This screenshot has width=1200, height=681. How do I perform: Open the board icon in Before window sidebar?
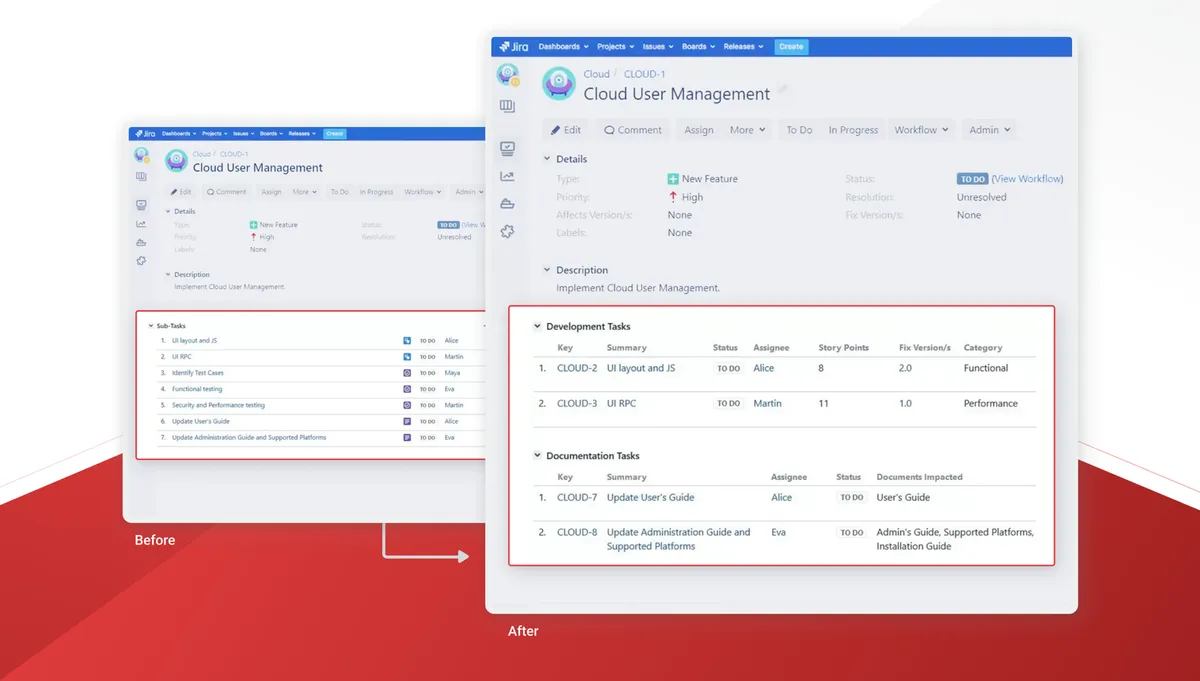(141, 176)
